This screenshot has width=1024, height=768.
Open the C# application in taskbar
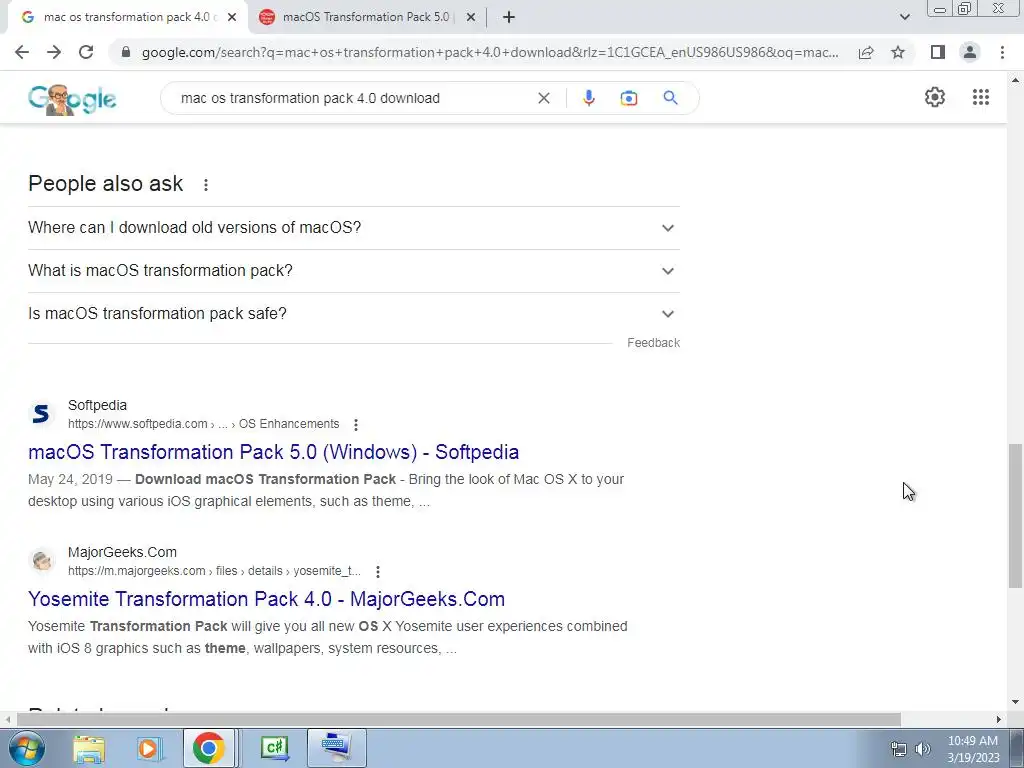coord(274,748)
